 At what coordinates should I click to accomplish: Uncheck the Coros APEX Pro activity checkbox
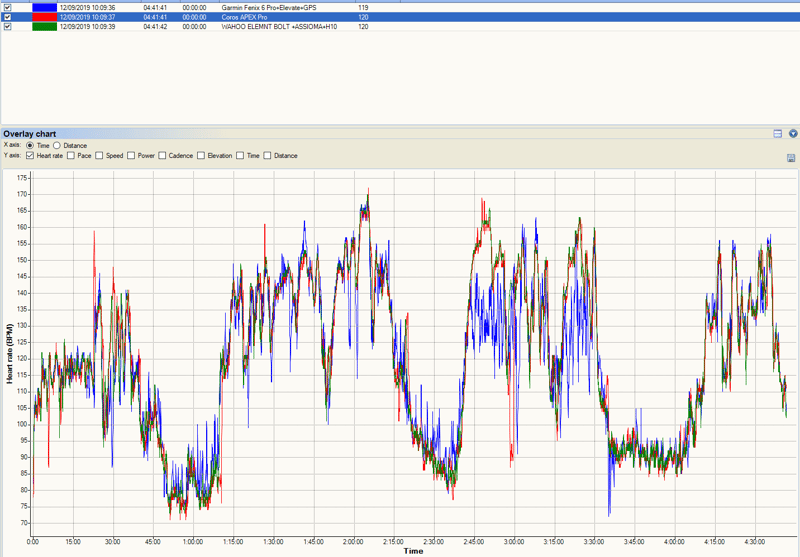click(9, 17)
